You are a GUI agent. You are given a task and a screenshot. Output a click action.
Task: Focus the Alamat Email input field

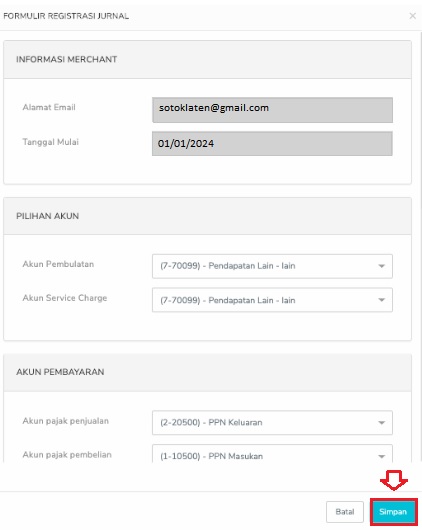pos(272,110)
